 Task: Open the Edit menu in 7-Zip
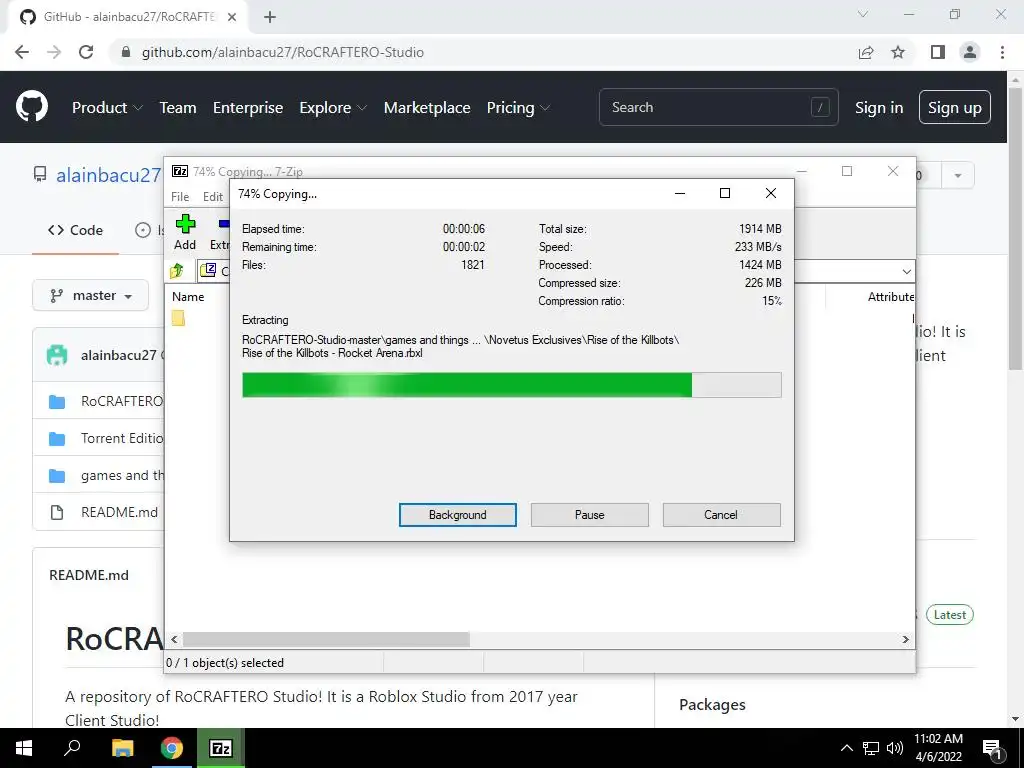tap(213, 197)
